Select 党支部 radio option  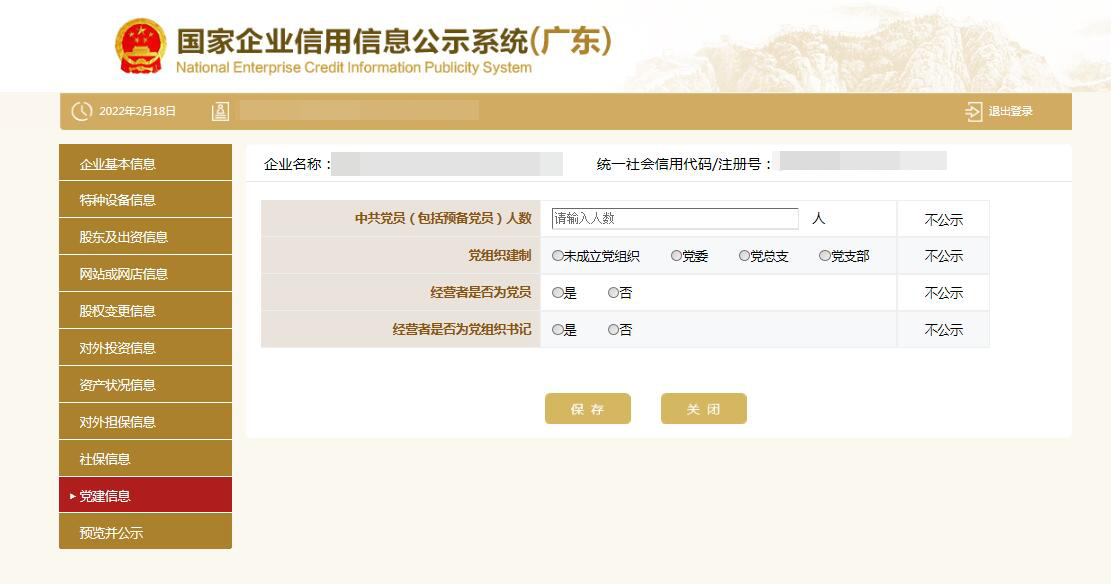tap(825, 256)
